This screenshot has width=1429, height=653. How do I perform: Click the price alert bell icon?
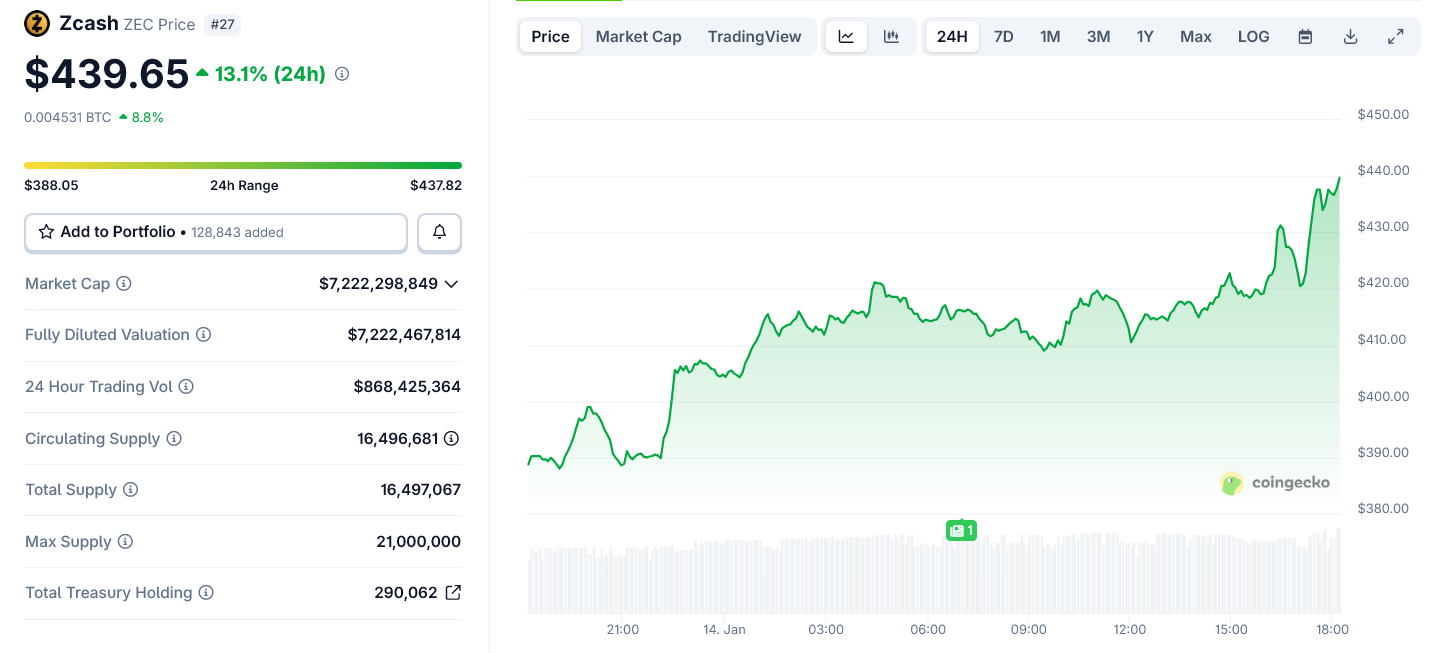439,232
